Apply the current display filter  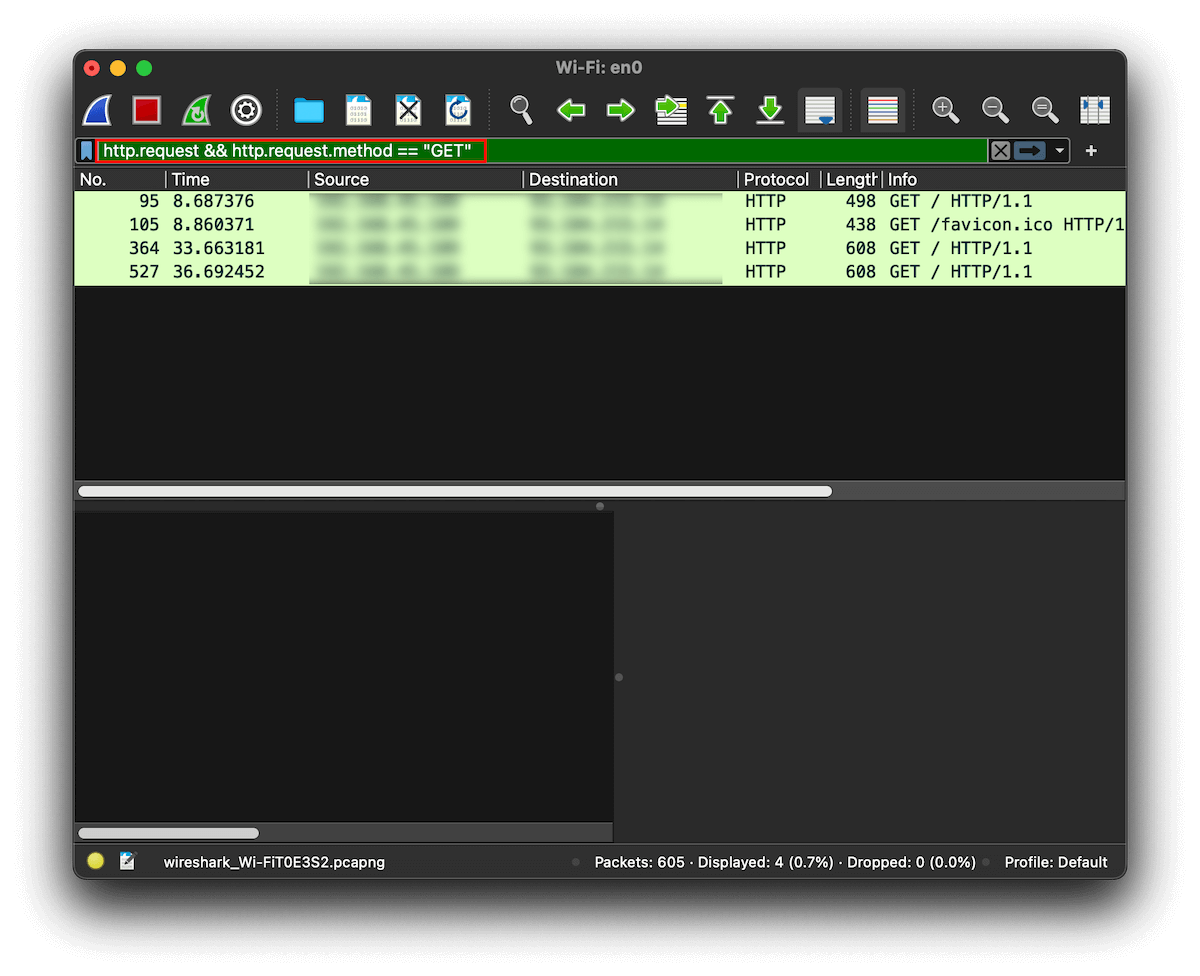(x=1029, y=150)
